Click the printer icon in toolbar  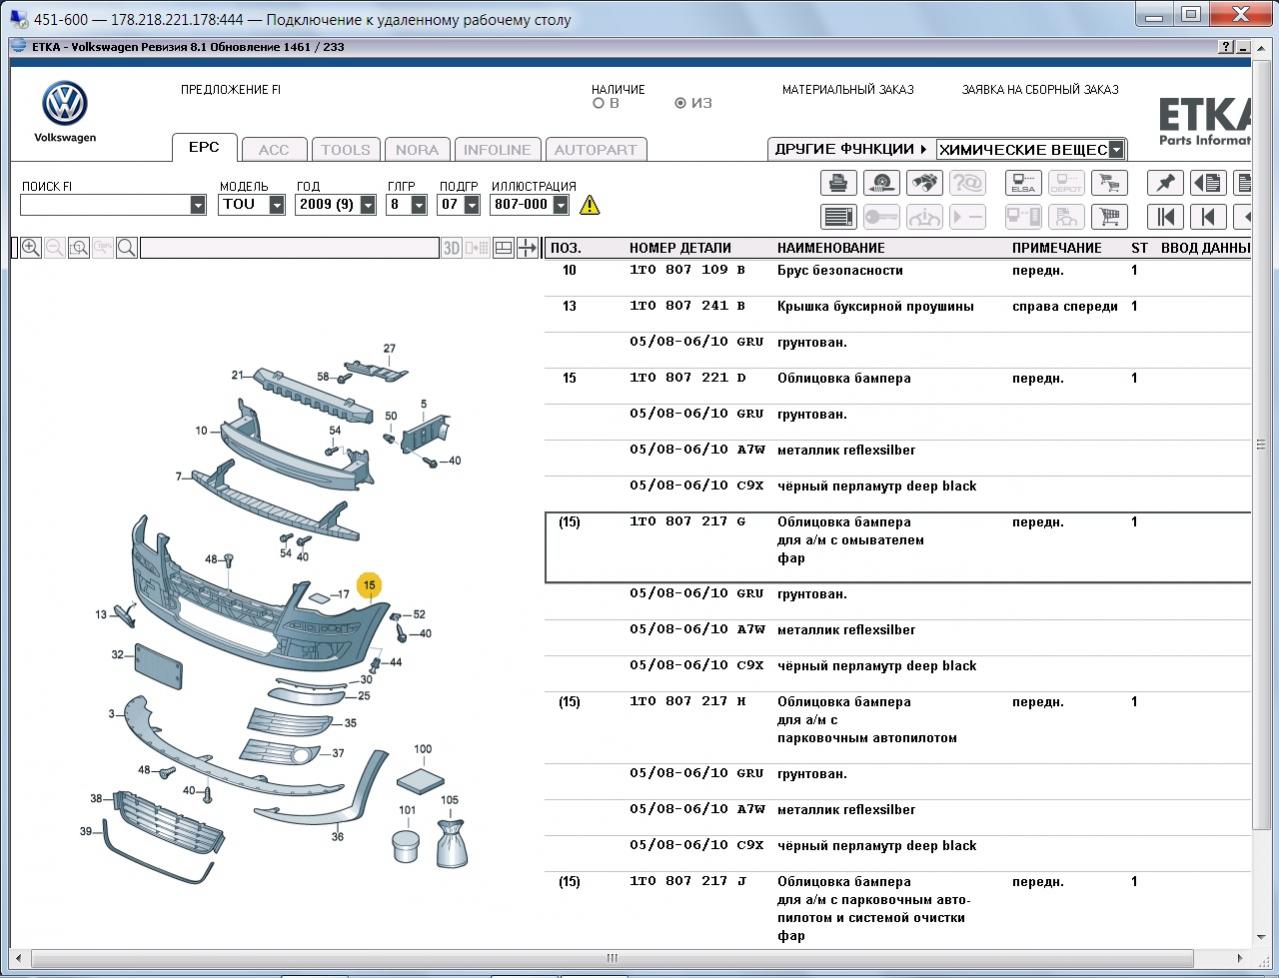[x=838, y=183]
